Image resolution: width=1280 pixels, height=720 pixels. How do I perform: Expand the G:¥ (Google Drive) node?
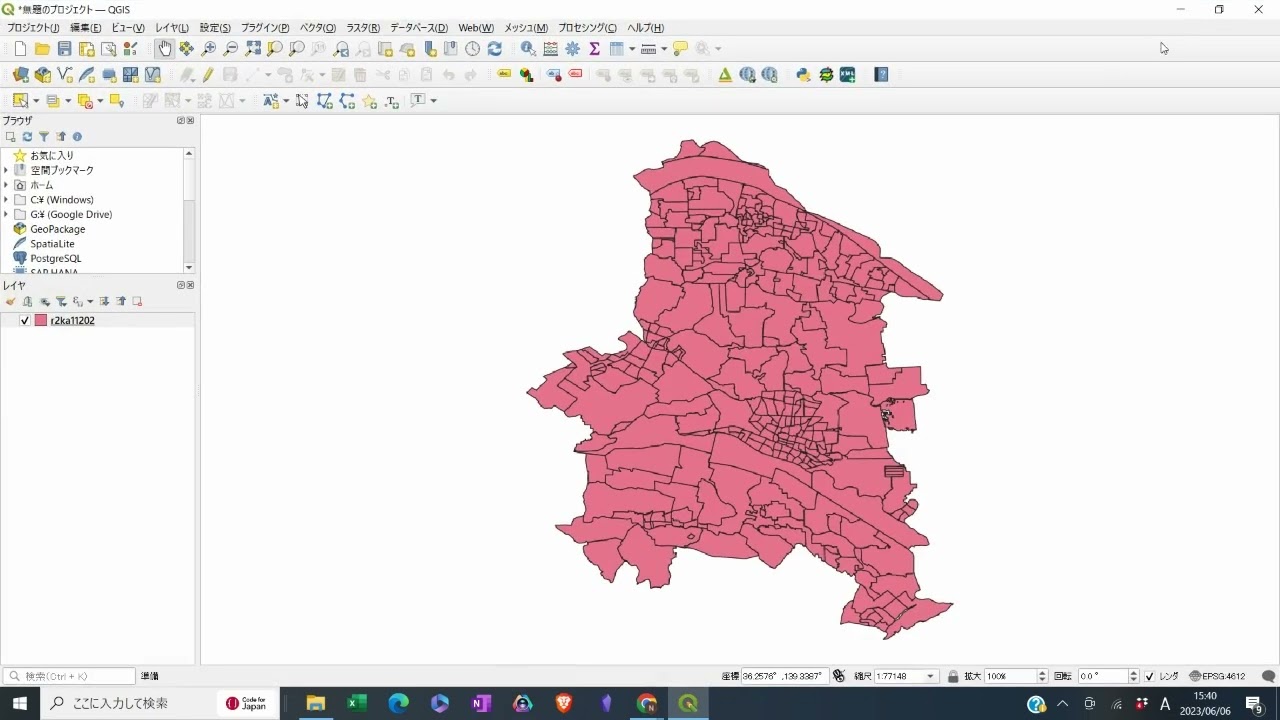coord(6,214)
